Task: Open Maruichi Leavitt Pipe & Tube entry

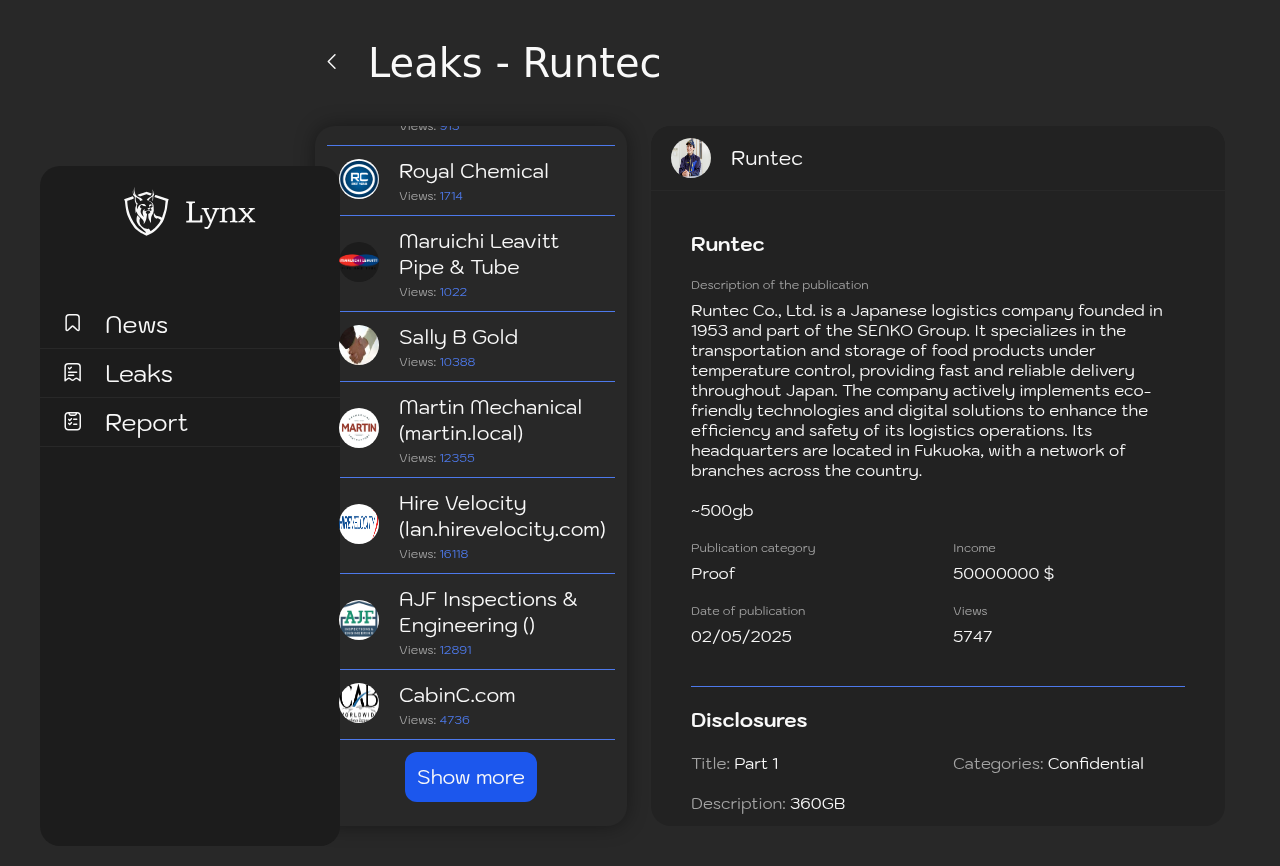Action: click(x=471, y=264)
